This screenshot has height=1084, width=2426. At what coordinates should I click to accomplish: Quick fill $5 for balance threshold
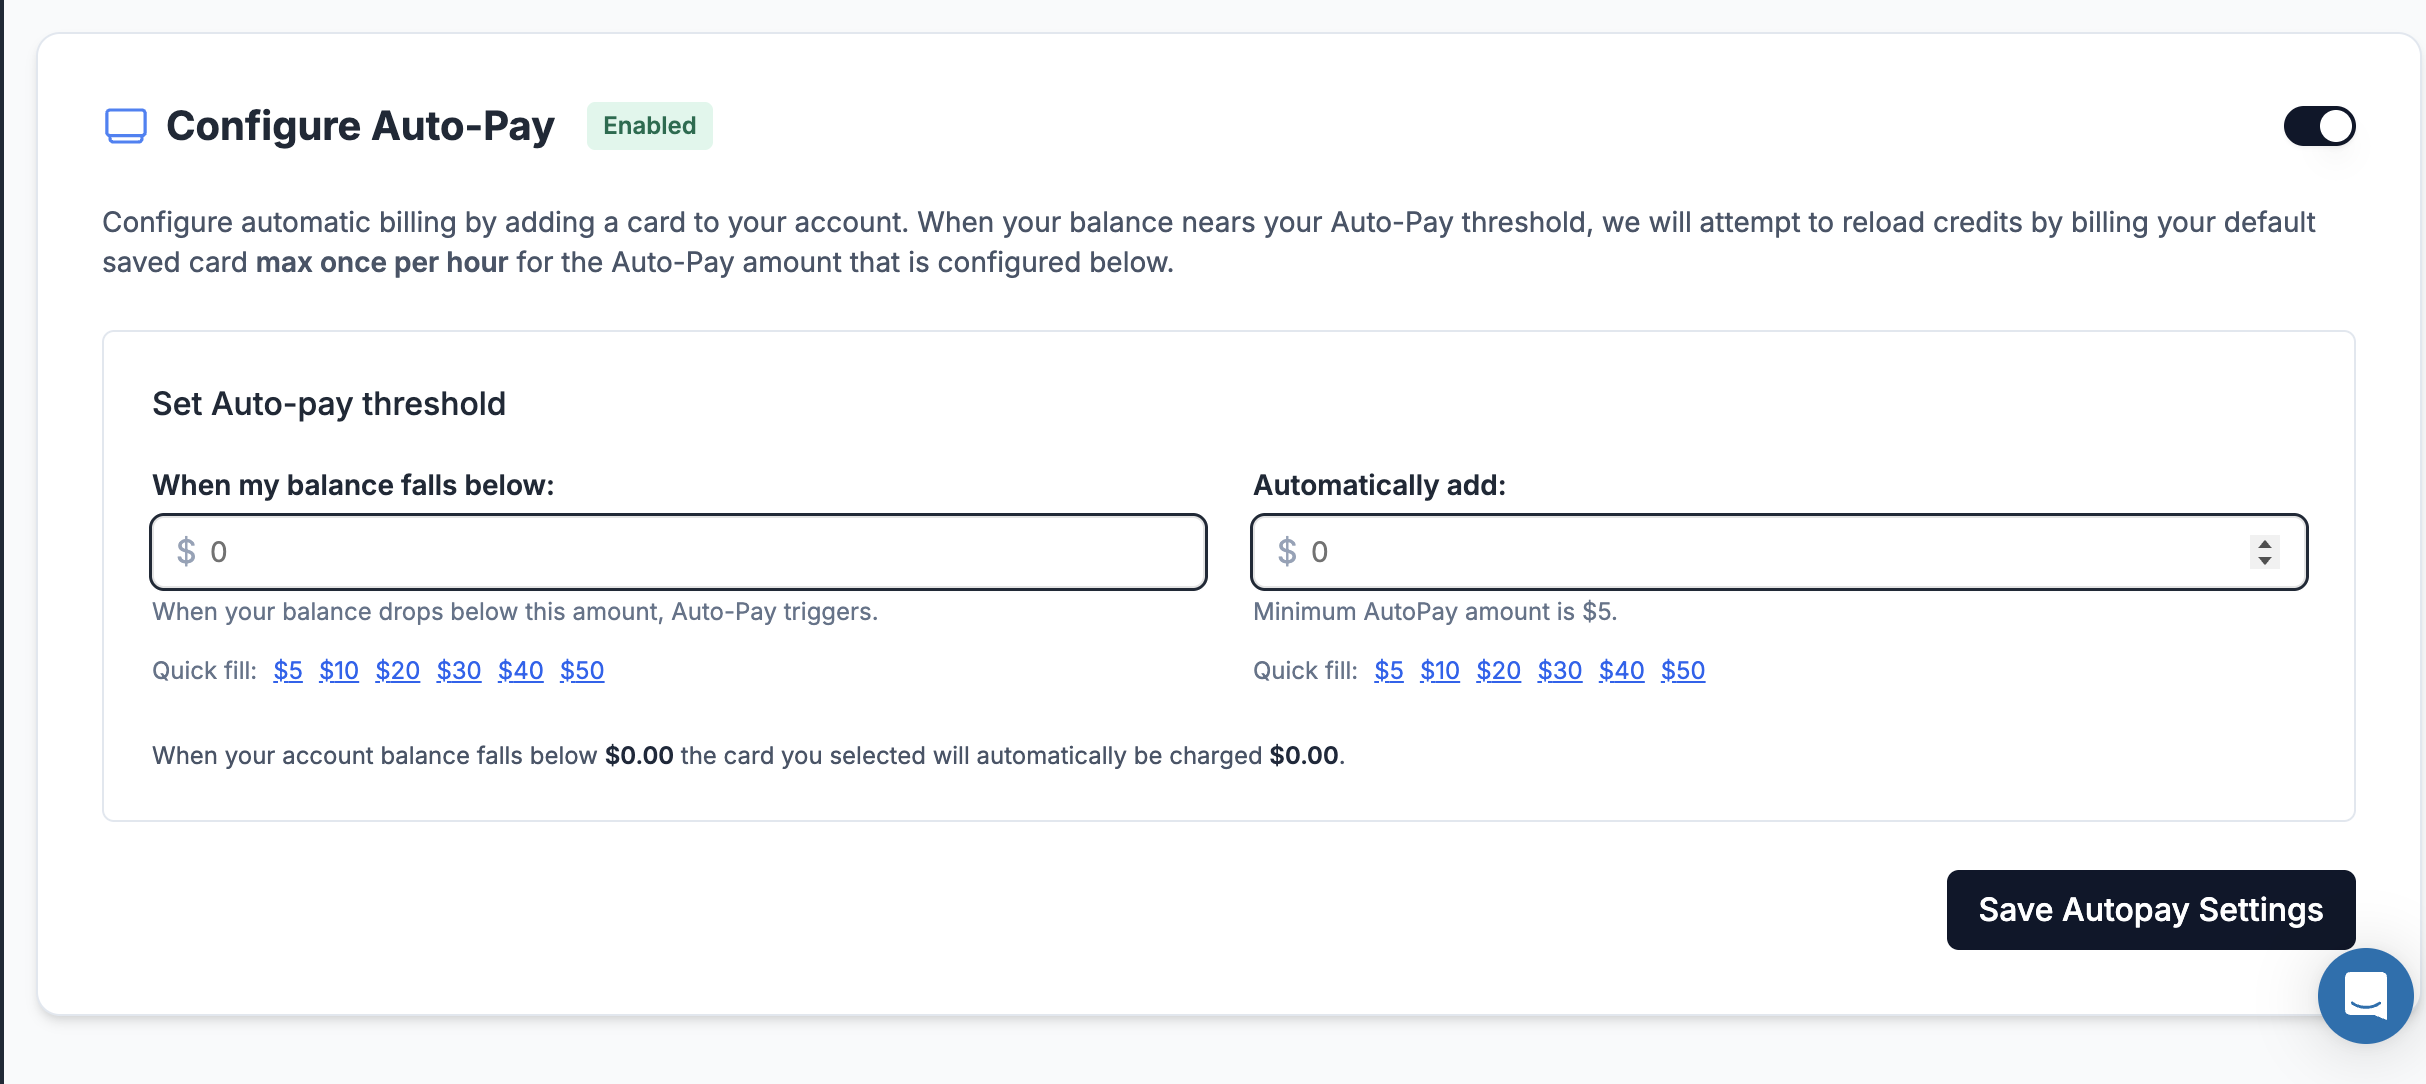click(288, 670)
